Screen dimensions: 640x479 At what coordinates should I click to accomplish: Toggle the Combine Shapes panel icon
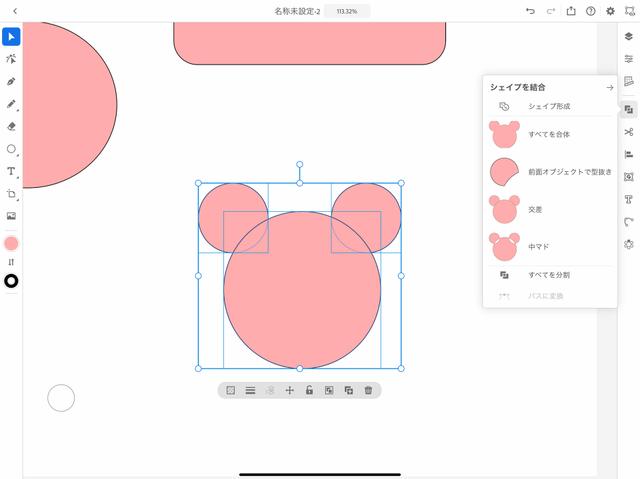tap(629, 109)
